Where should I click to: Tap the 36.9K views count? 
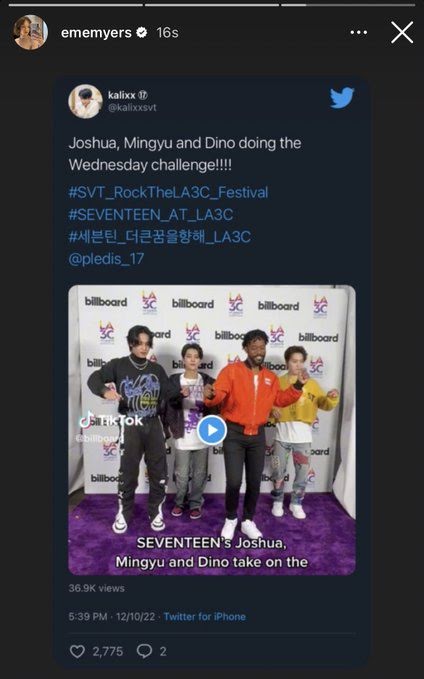click(97, 588)
